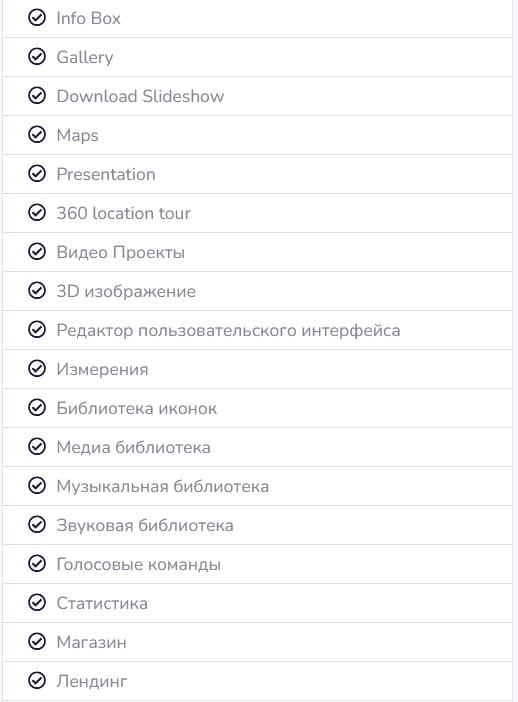
Task: Click the checkmark icon next to Maps
Action: (x=37, y=135)
